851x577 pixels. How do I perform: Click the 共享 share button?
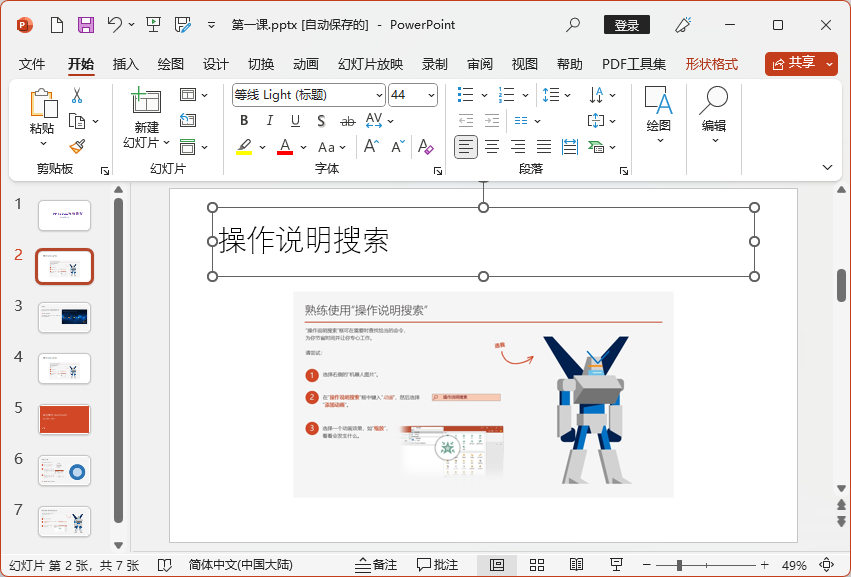click(795, 64)
